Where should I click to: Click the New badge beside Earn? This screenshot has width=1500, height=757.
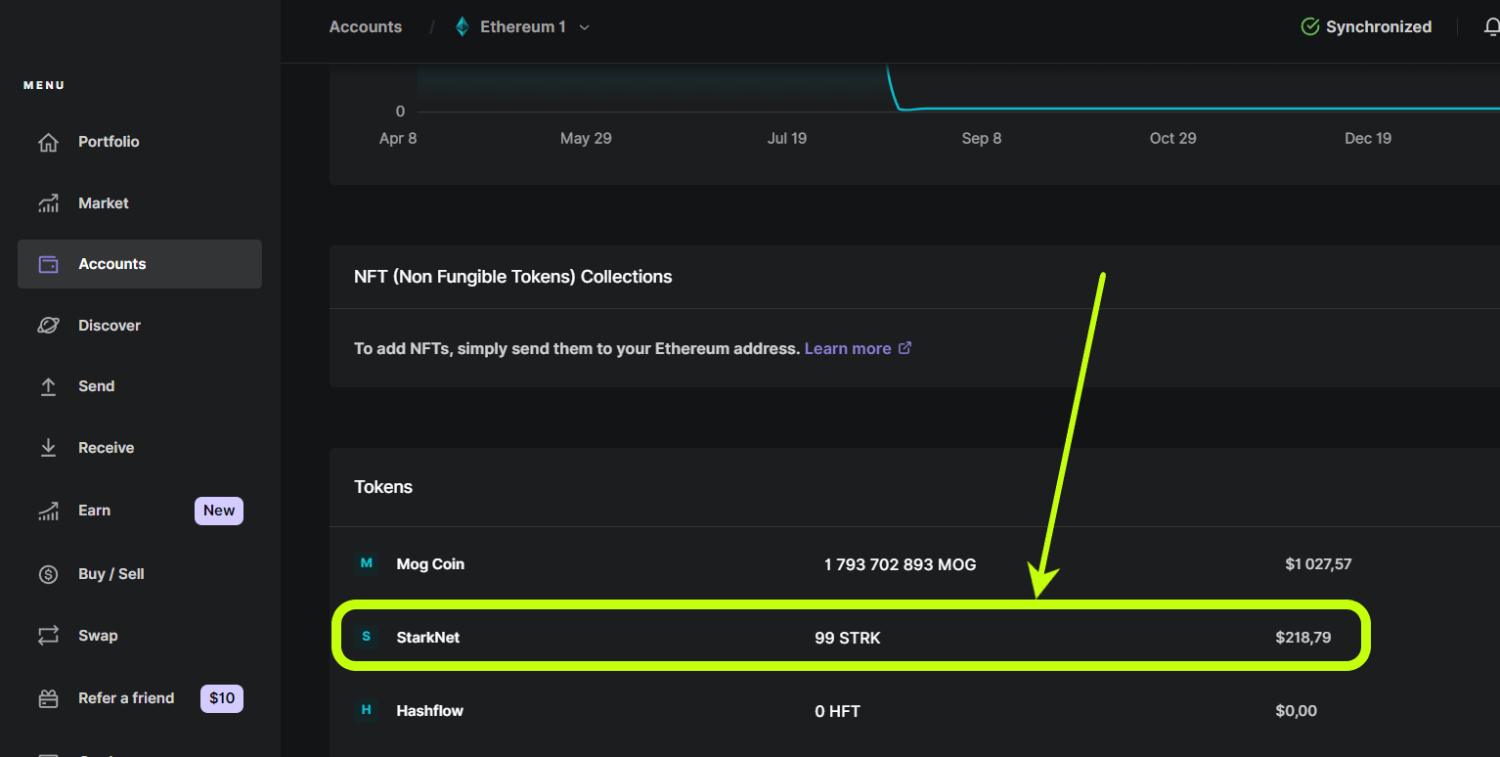click(219, 510)
